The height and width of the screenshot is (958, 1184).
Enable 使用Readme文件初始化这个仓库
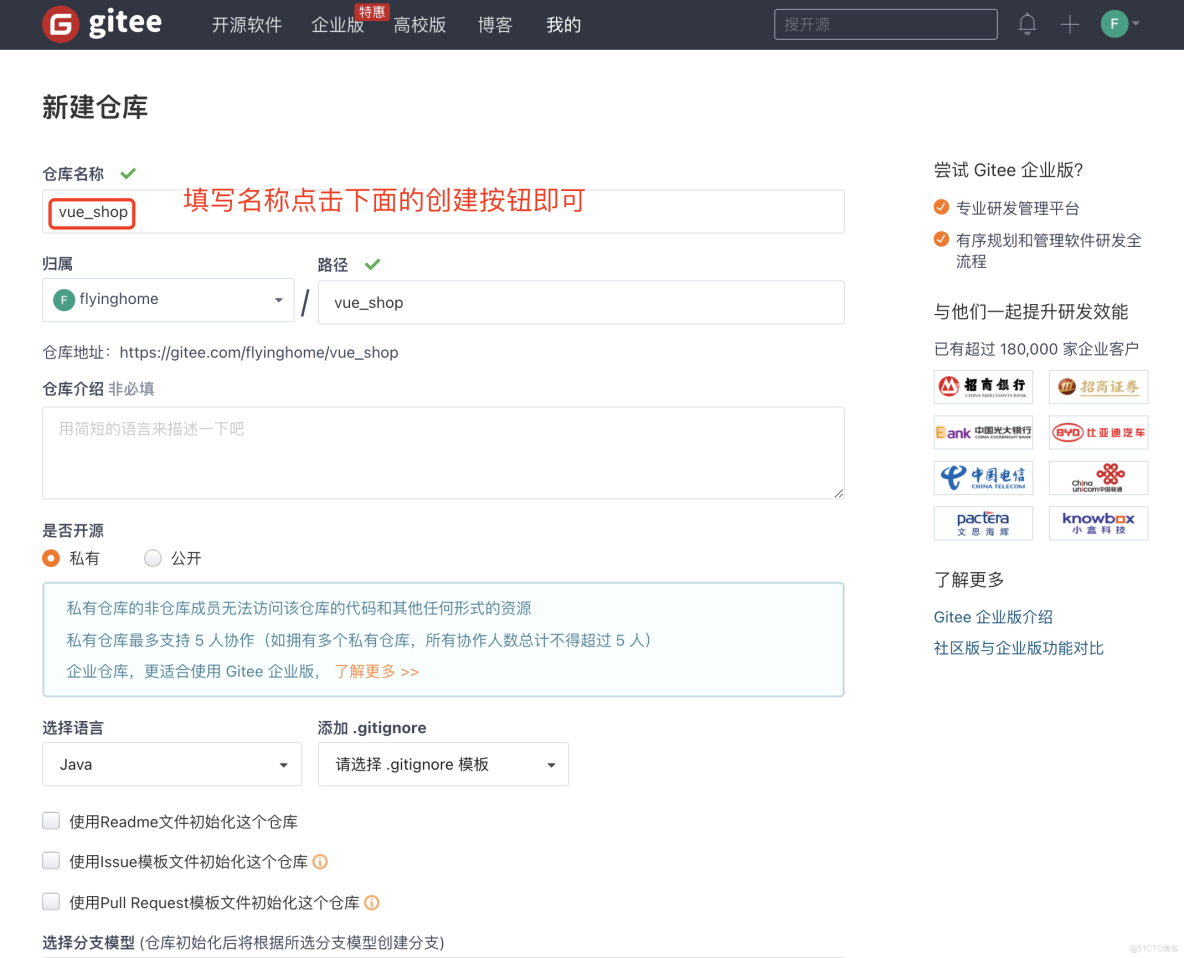pos(51,820)
